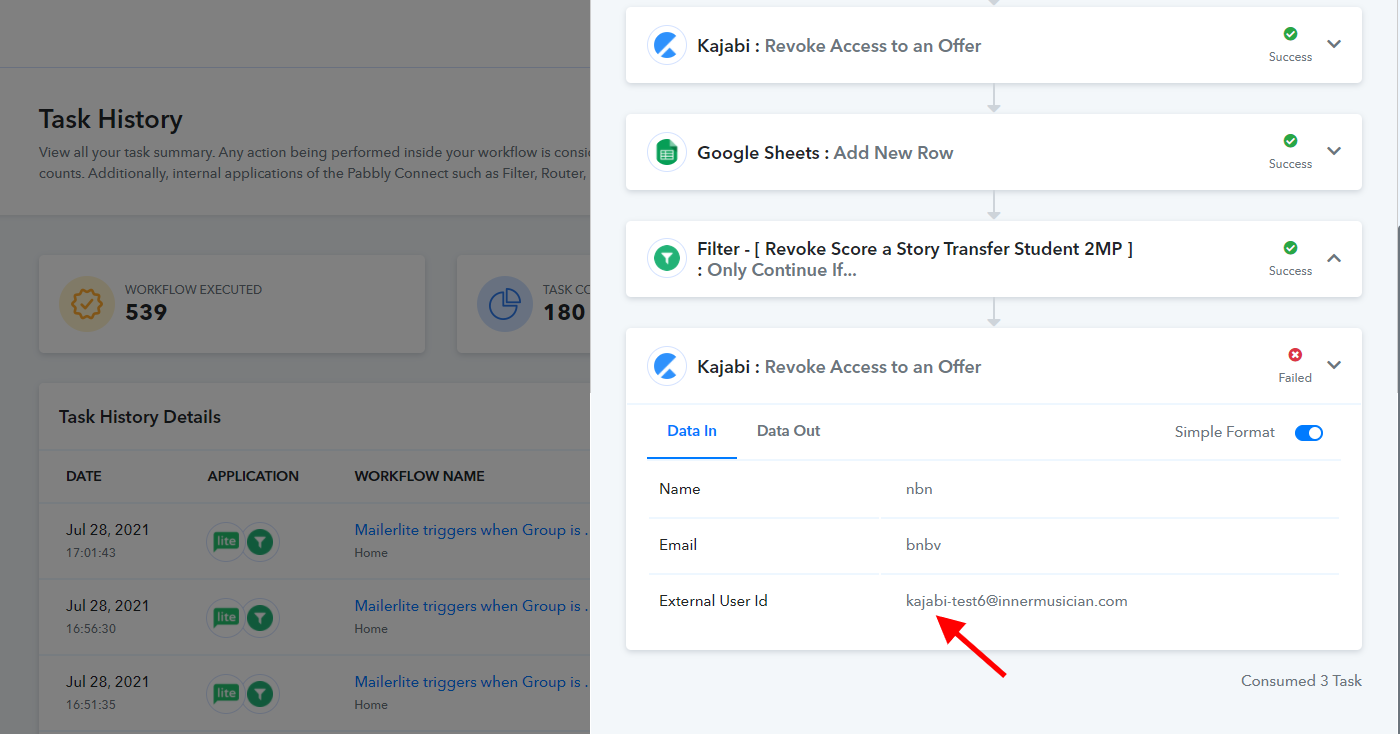Collapse the Filter Only Continue If step

1333,258
